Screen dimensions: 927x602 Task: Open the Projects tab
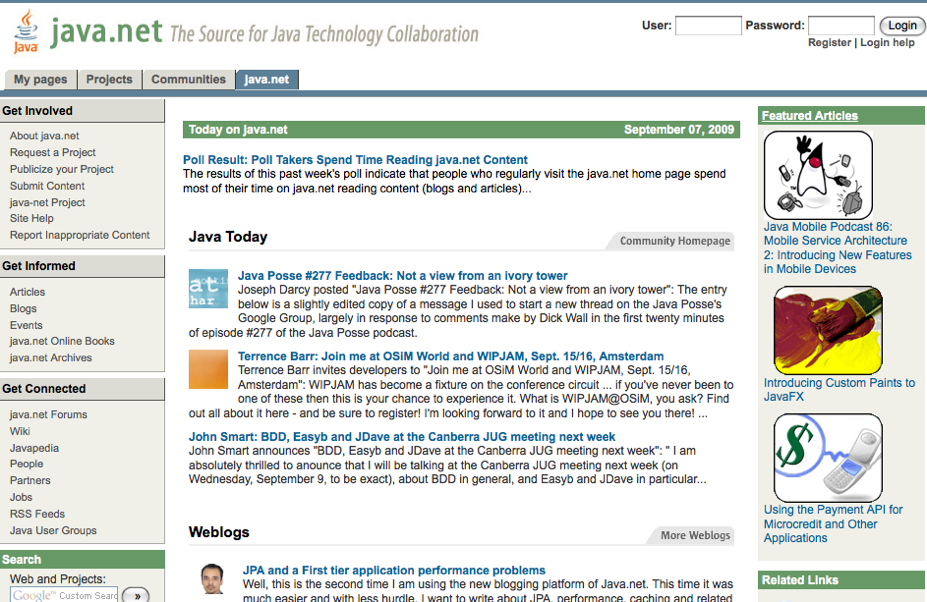(x=109, y=78)
